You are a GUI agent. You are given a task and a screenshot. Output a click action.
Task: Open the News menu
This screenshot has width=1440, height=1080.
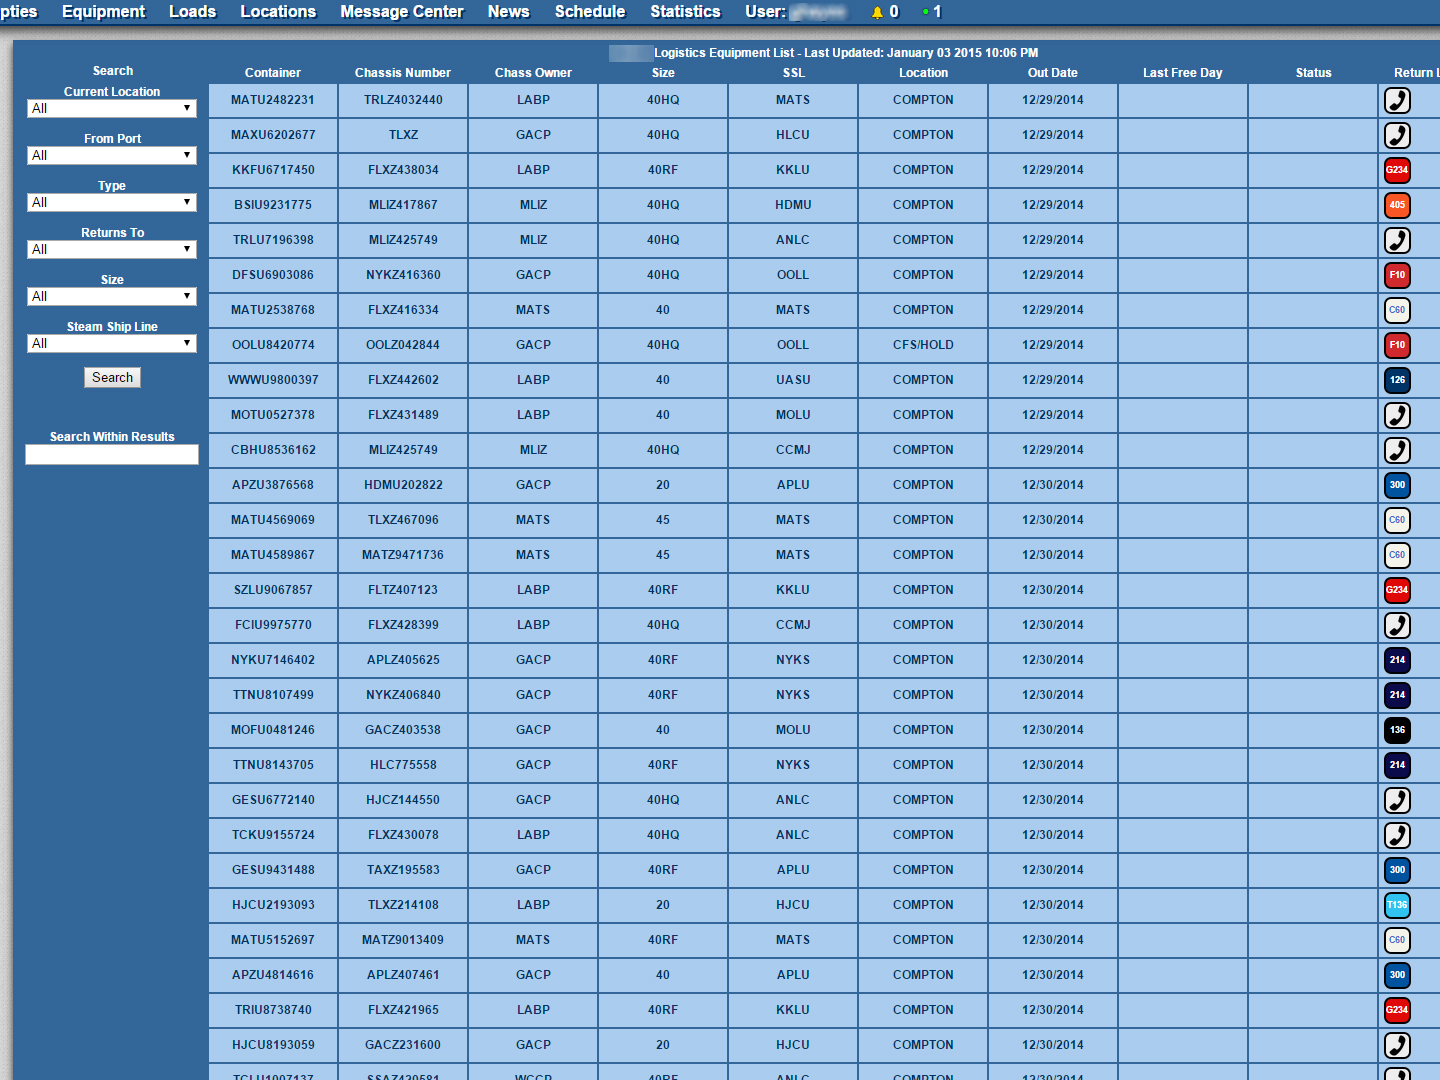[x=508, y=12]
